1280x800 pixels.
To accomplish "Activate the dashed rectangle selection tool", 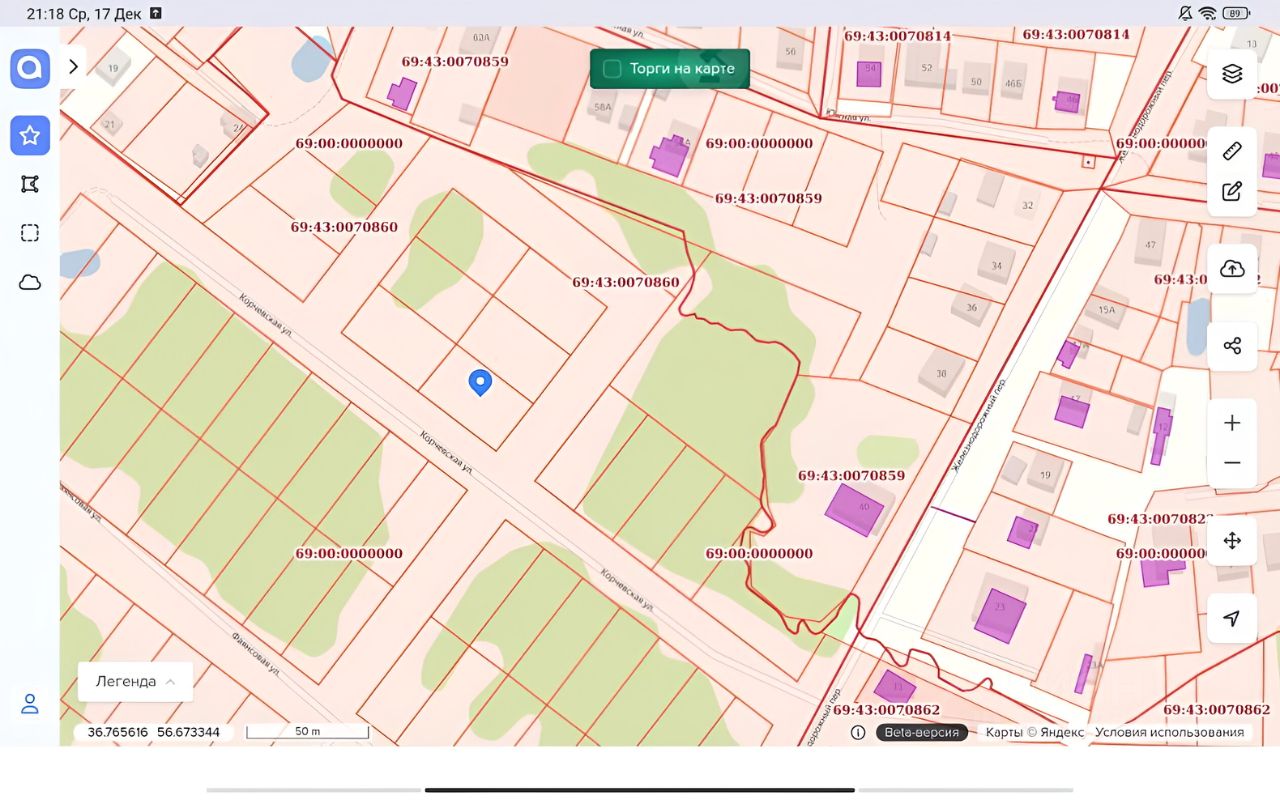I will (30, 233).
